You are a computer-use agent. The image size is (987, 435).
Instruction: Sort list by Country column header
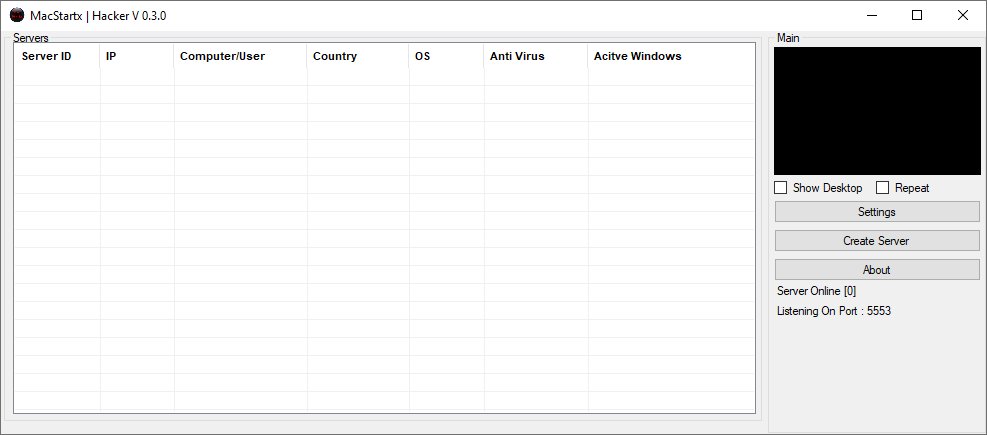(x=335, y=57)
